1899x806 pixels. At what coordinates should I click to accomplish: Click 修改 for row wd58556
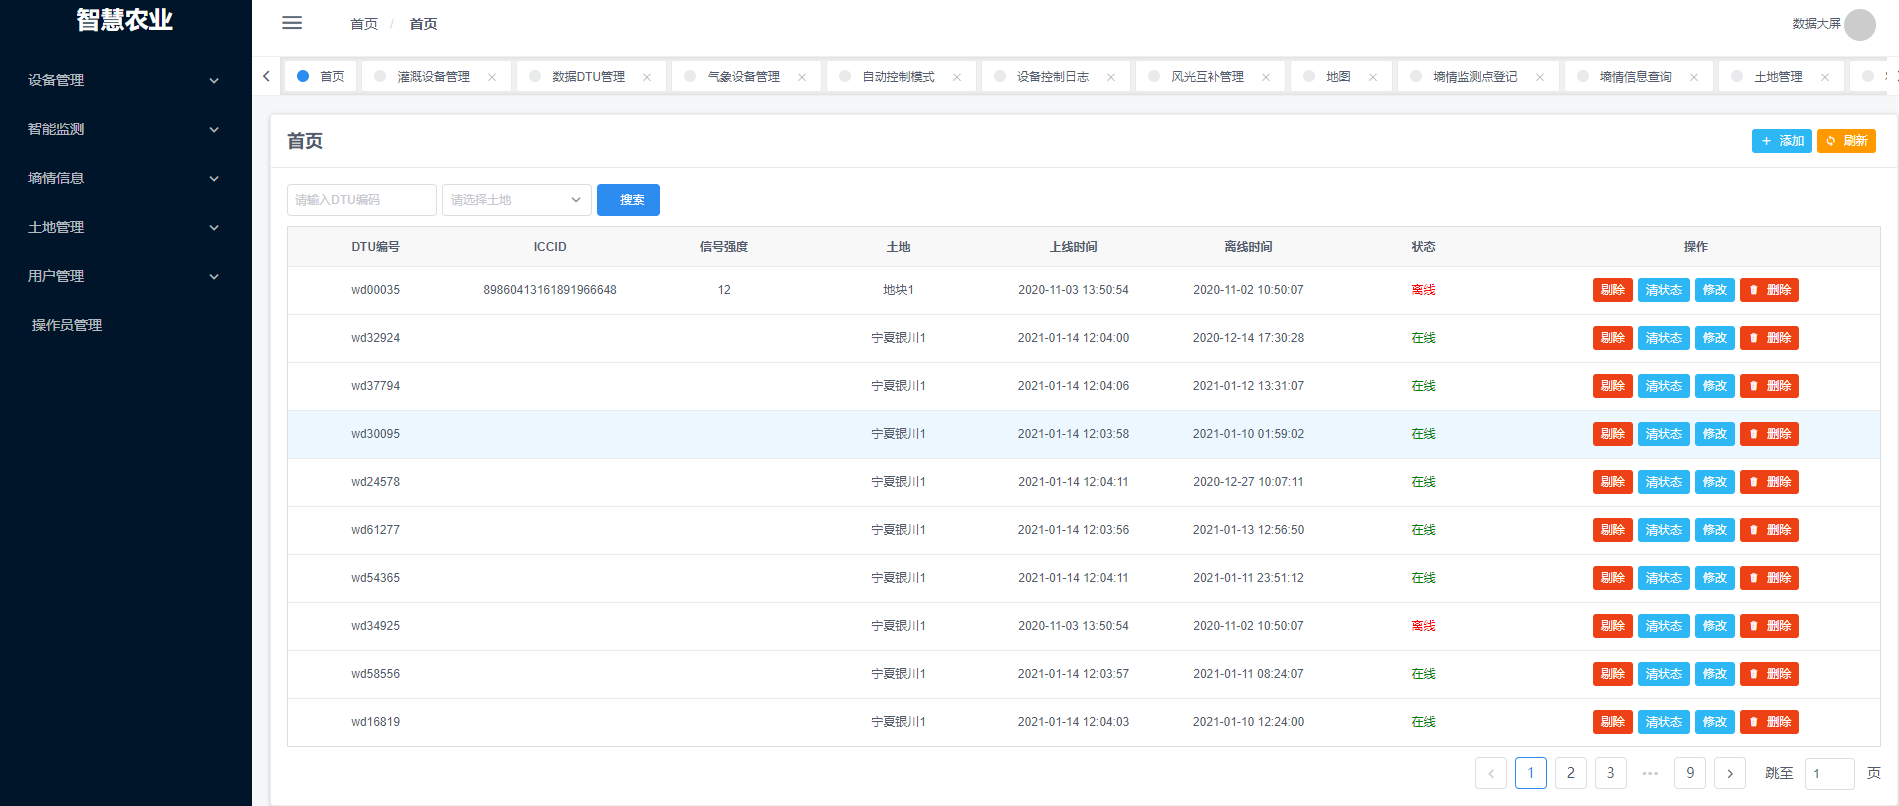coord(1715,674)
